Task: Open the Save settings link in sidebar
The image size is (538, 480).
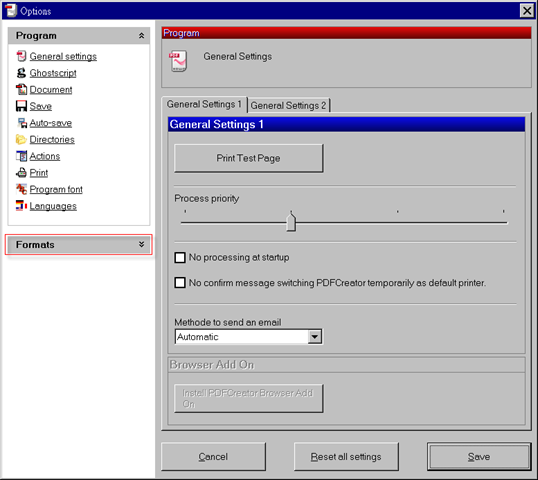Action: click(40, 106)
